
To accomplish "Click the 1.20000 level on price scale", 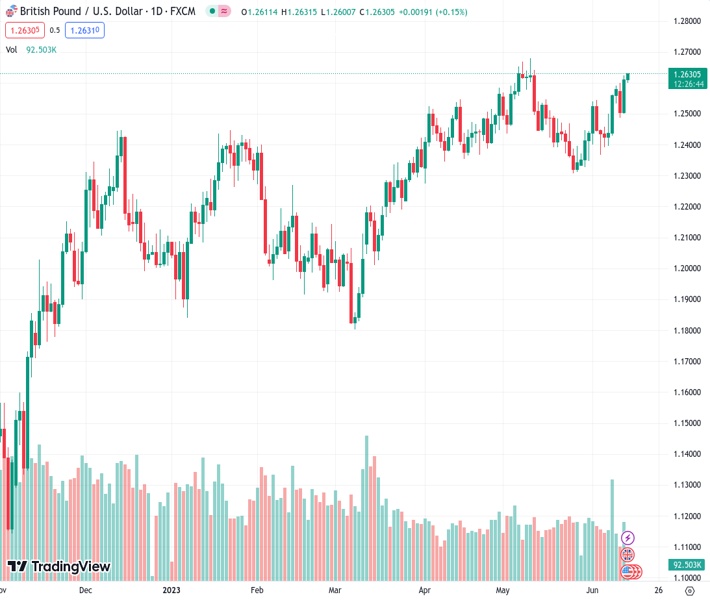I will [686, 268].
